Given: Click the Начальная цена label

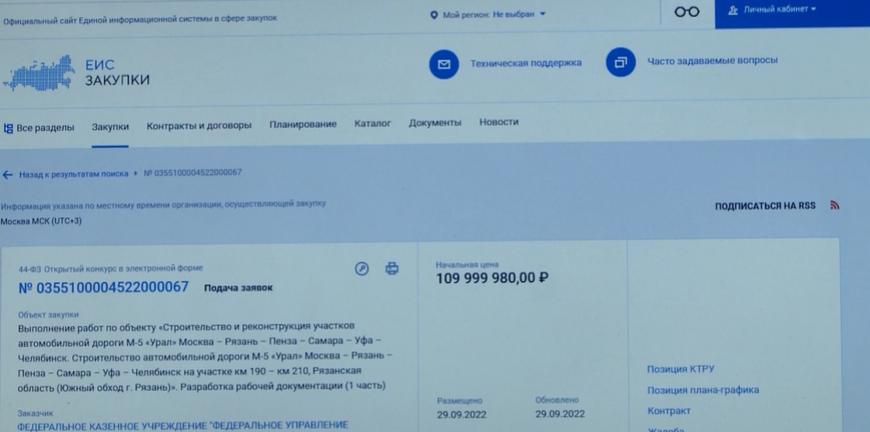Looking at the screenshot, I should click(x=467, y=265).
